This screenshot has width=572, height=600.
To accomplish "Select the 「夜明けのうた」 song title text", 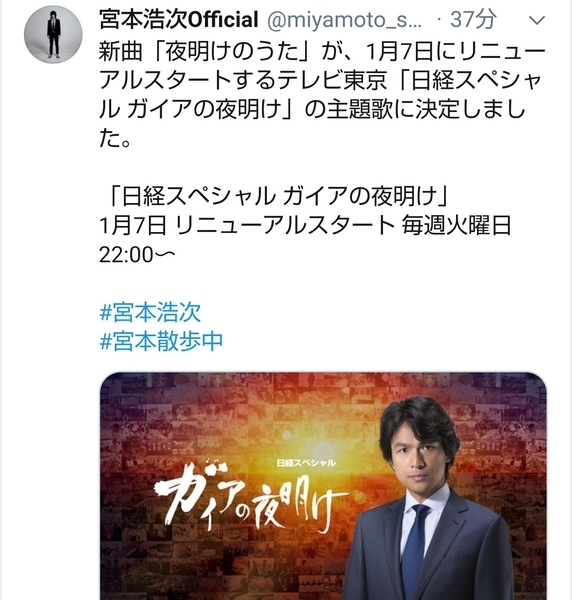I will 233,51.
